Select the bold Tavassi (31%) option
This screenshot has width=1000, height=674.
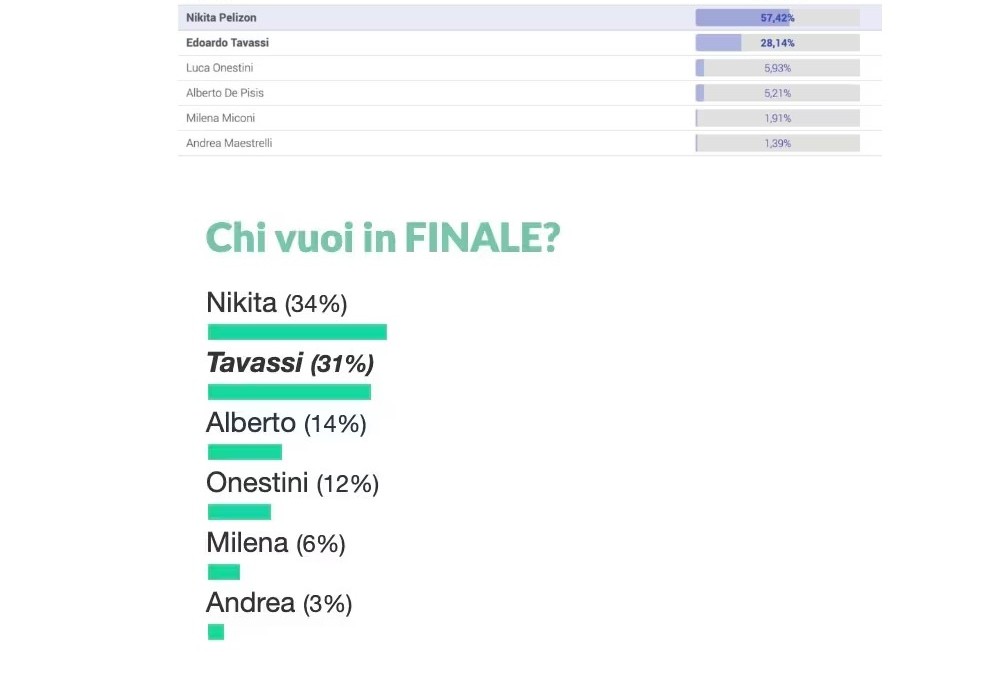click(290, 363)
